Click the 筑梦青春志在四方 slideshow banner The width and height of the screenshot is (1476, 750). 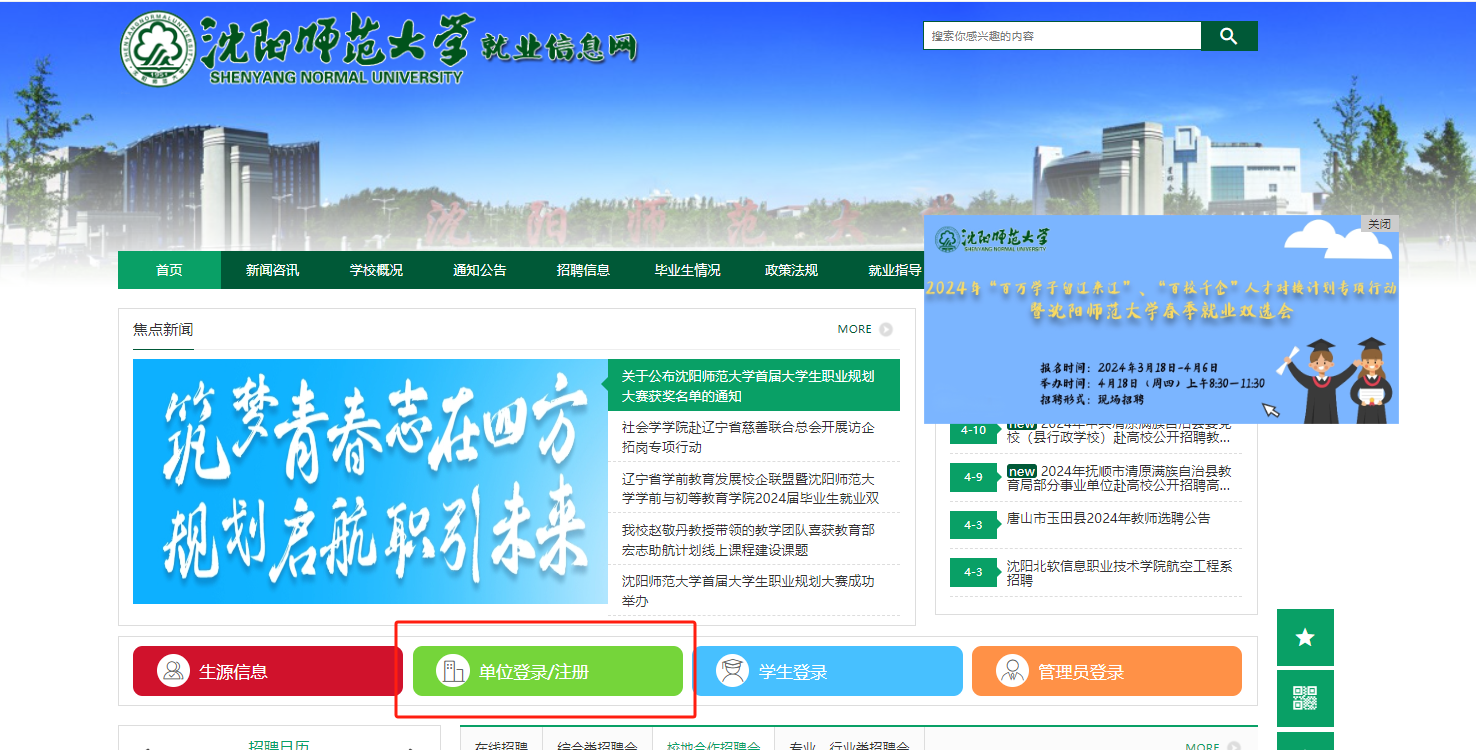click(x=370, y=482)
